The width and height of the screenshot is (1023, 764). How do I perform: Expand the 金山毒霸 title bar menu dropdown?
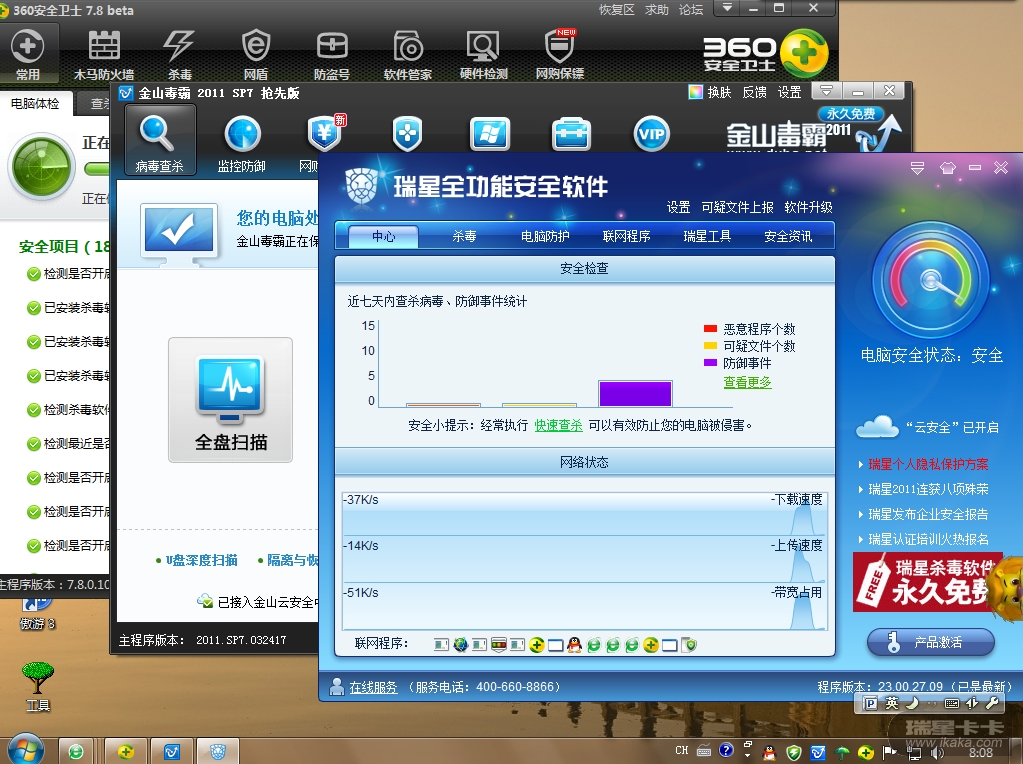[x=827, y=90]
